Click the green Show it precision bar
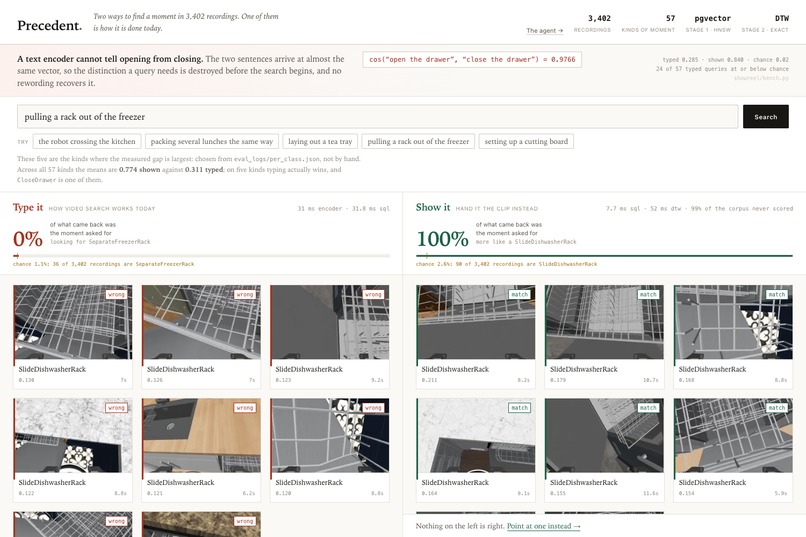 point(604,255)
